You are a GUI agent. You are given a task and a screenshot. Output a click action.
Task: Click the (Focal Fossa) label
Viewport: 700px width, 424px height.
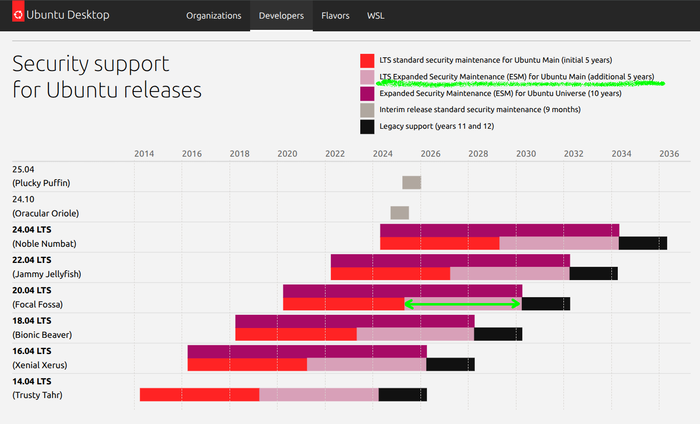click(x=38, y=304)
